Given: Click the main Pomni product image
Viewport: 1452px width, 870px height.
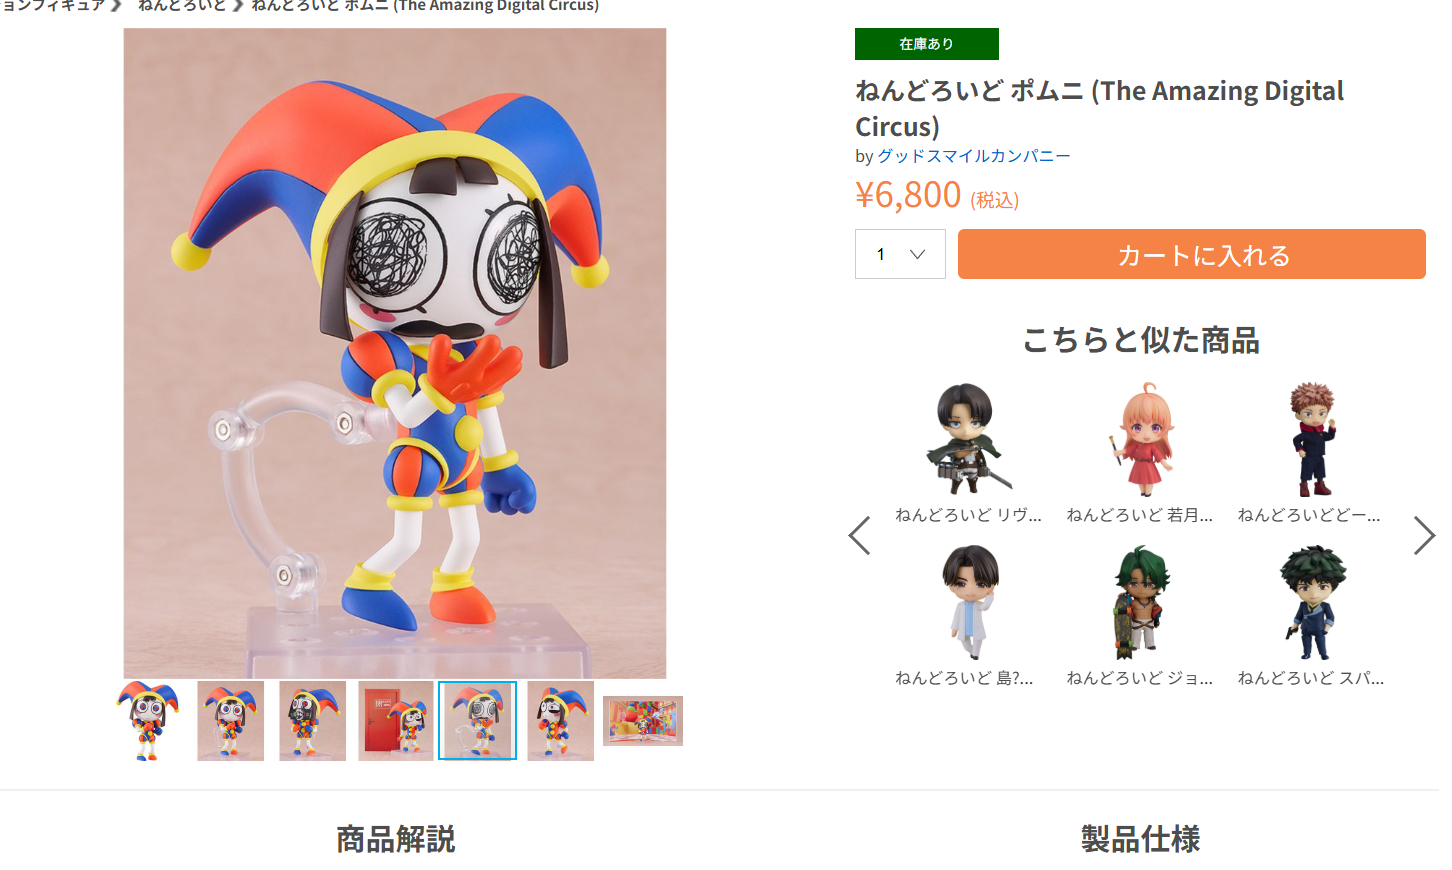Looking at the screenshot, I should click(x=395, y=353).
